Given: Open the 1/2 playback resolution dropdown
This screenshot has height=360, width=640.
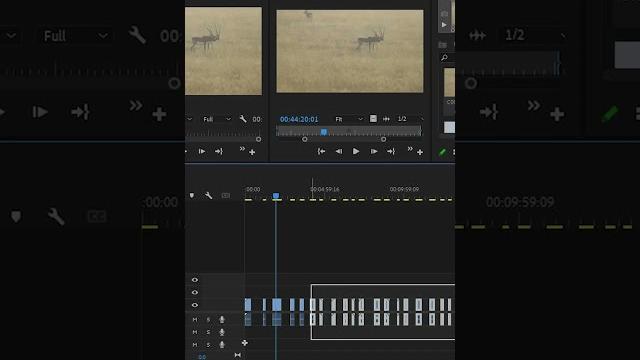Looking at the screenshot, I should coord(410,119).
